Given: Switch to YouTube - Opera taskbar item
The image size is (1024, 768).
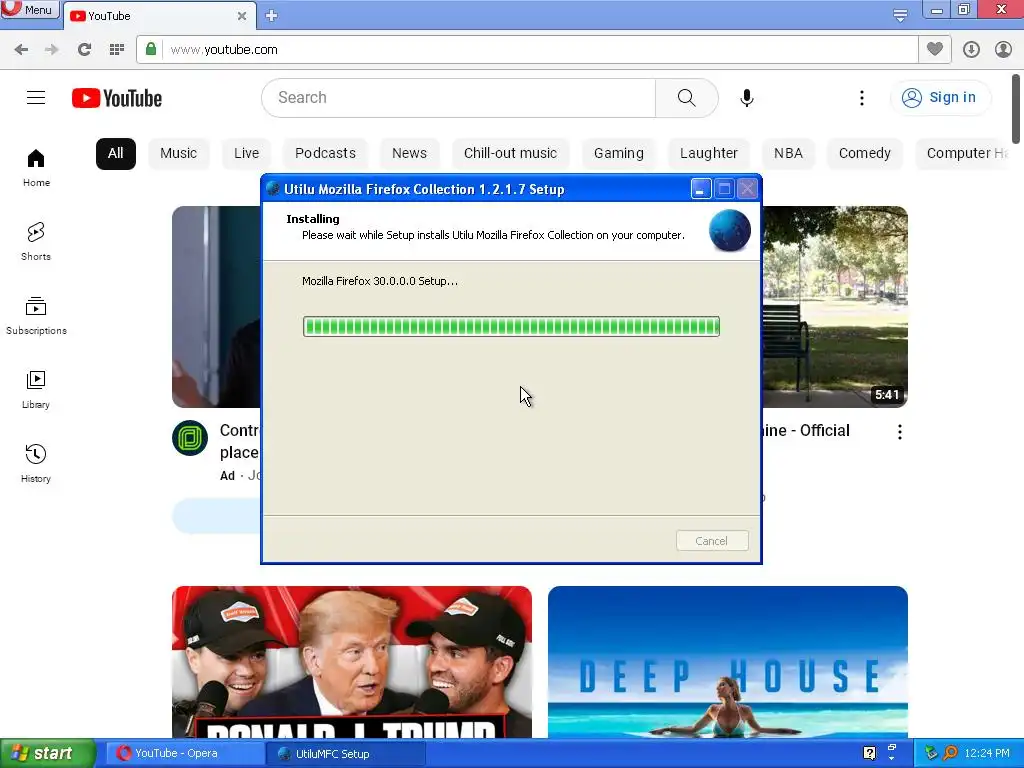Looking at the screenshot, I should [185, 753].
